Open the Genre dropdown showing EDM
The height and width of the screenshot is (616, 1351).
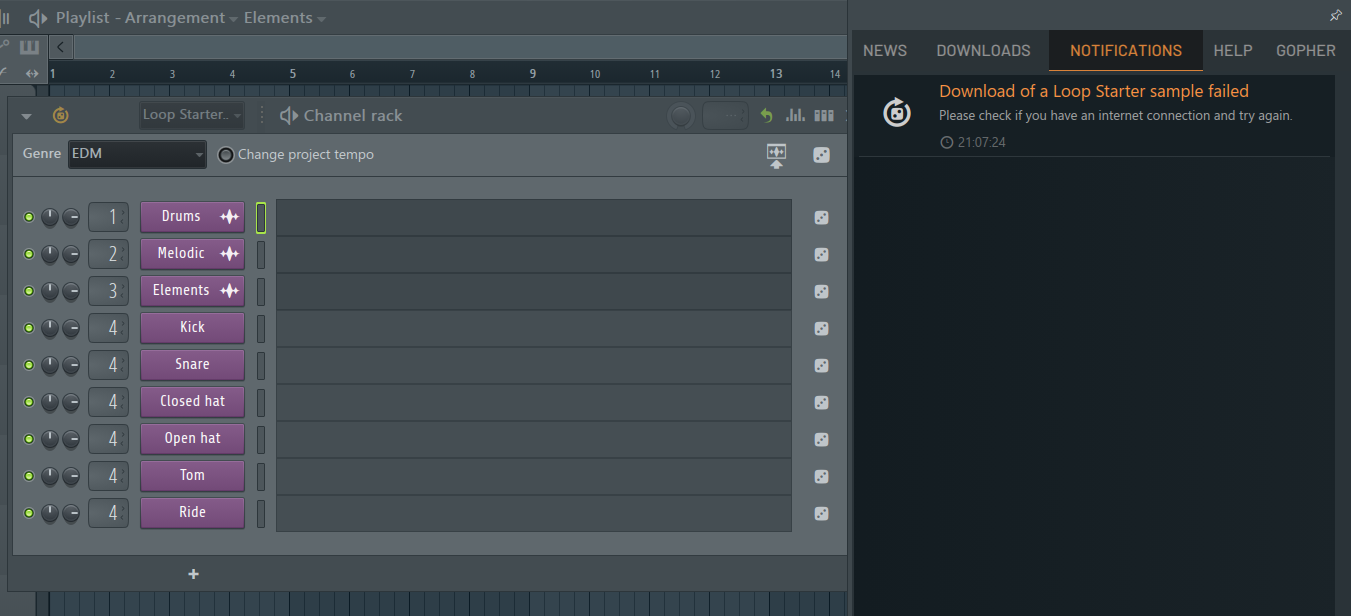tap(137, 154)
